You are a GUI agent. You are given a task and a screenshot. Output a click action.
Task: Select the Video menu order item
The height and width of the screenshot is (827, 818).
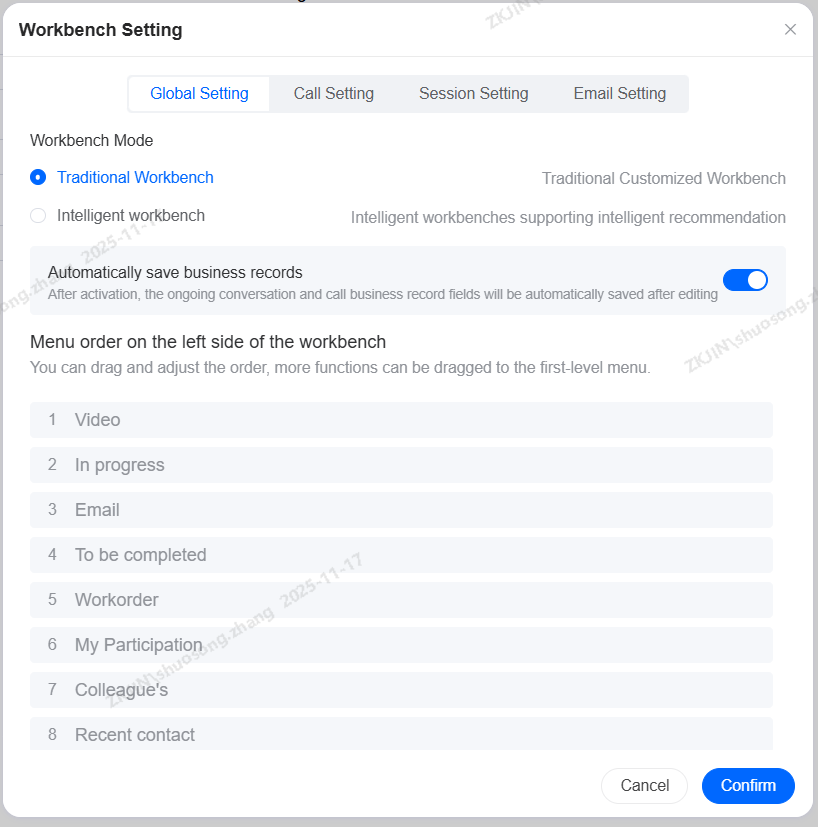tap(401, 420)
